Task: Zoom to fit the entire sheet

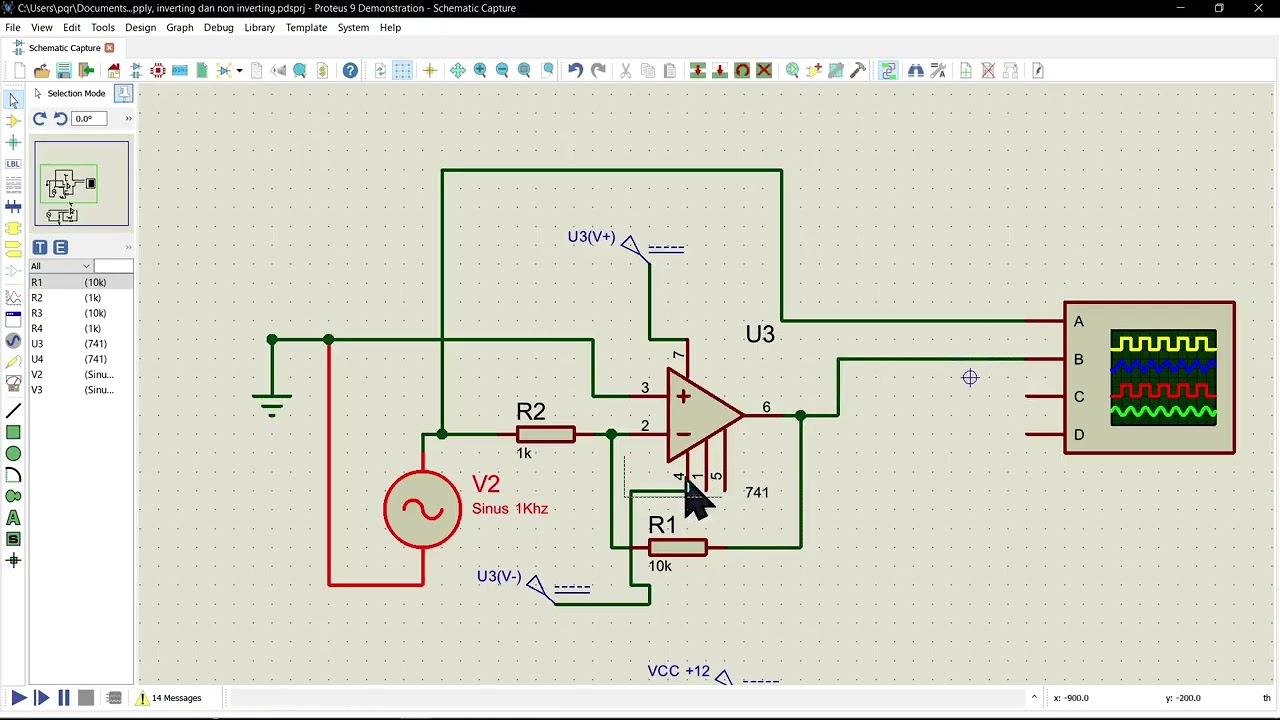Action: point(524,70)
